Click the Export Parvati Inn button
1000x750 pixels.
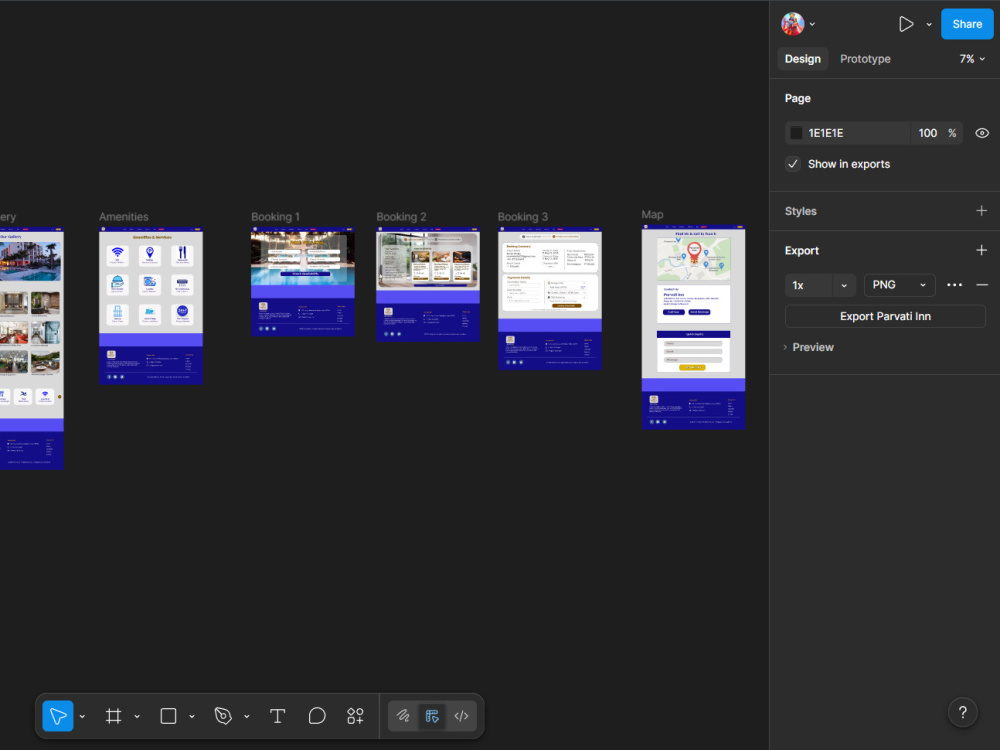coord(885,316)
